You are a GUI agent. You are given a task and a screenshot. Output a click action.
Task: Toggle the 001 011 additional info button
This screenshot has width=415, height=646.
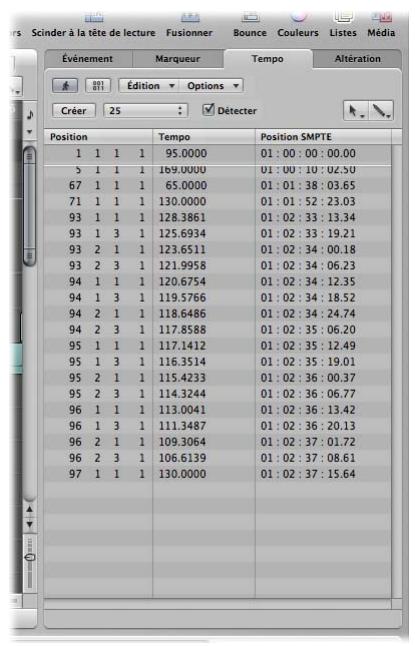pos(98,86)
